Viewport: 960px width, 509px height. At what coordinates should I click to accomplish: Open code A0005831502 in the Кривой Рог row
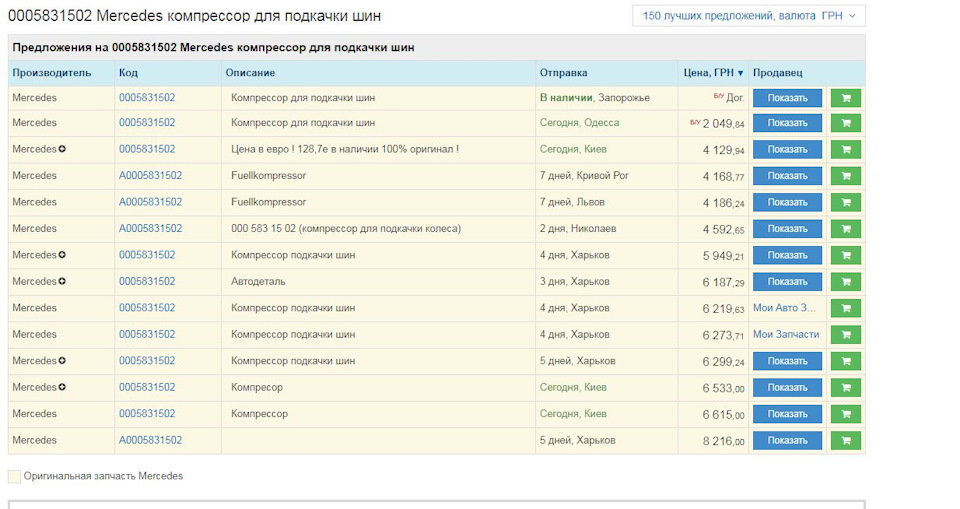[151, 175]
